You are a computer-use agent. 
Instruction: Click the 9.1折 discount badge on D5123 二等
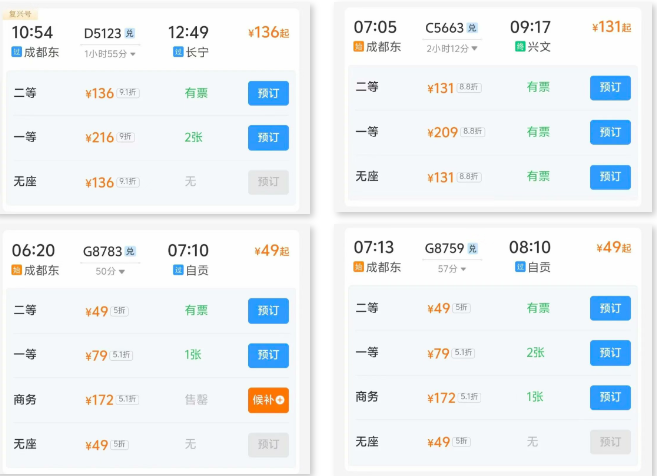(128, 93)
